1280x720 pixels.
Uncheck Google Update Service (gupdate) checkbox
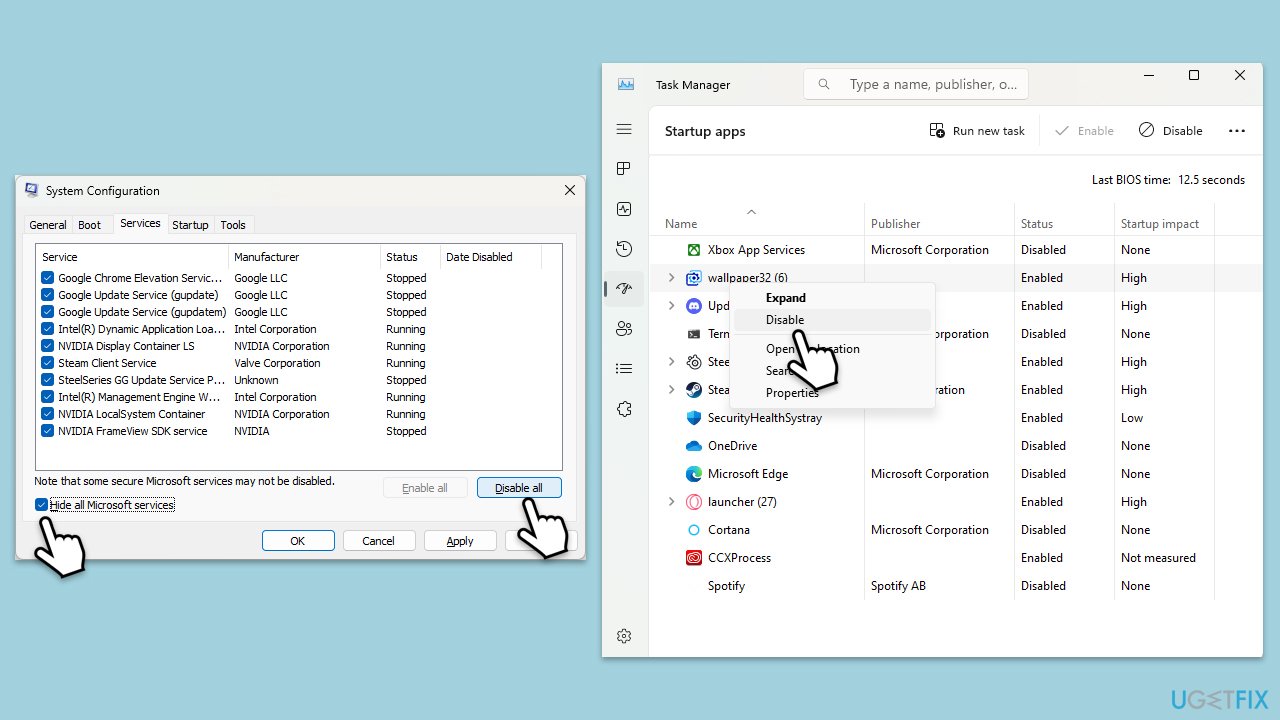pos(48,295)
